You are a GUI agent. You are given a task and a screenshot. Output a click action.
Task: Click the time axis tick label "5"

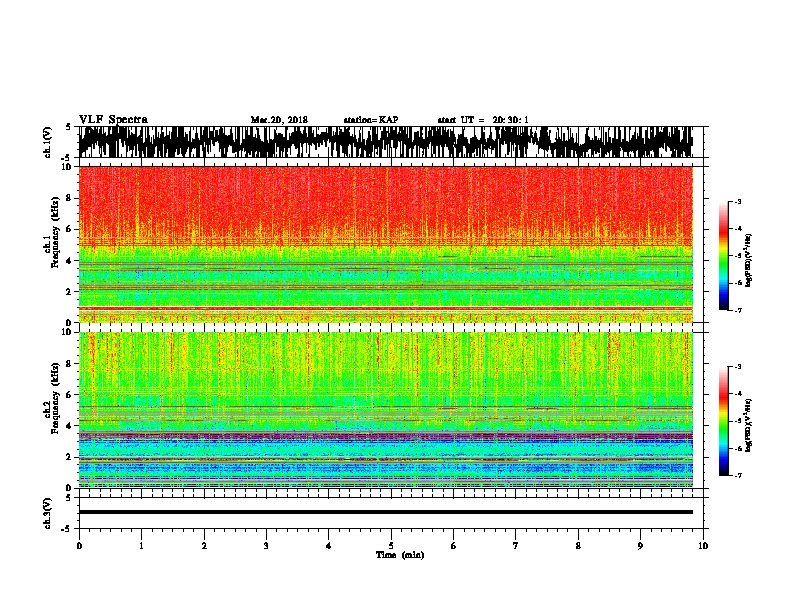[391, 546]
